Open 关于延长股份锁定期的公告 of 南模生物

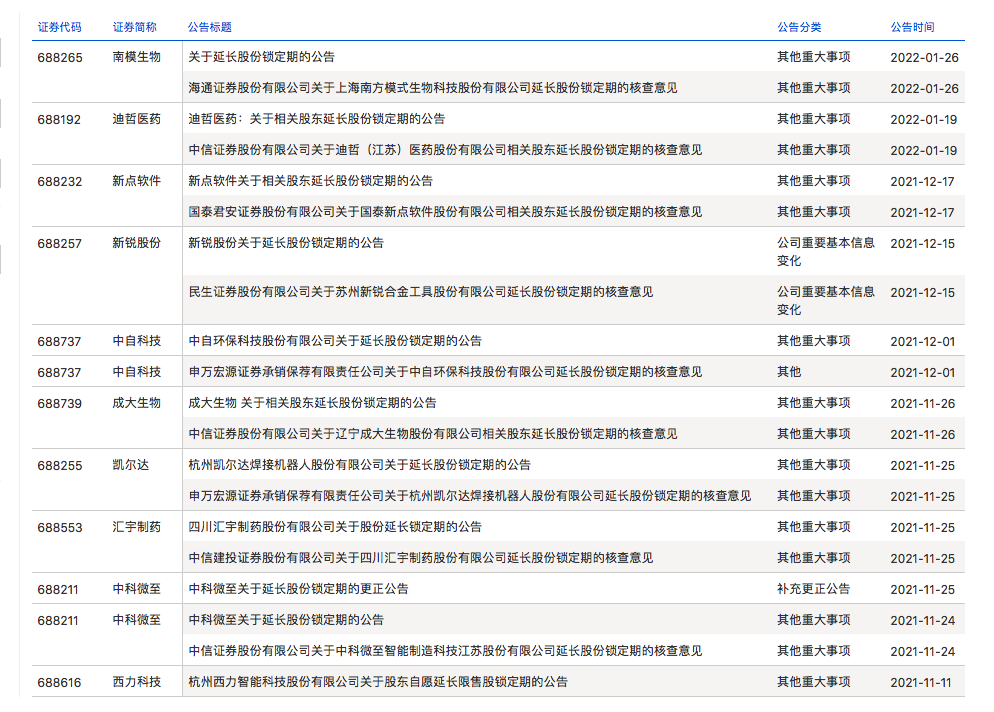pos(262,57)
